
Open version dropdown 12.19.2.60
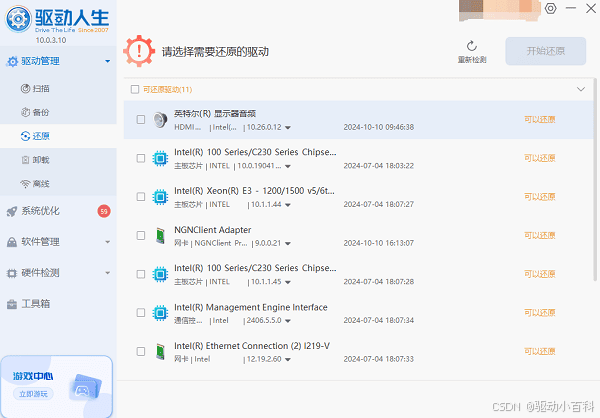[288, 360]
